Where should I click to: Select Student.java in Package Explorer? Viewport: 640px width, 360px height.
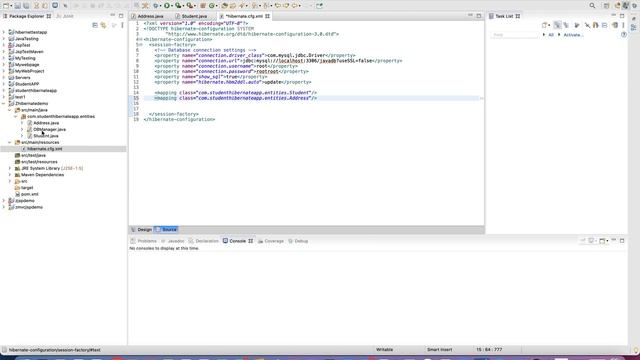[46, 136]
